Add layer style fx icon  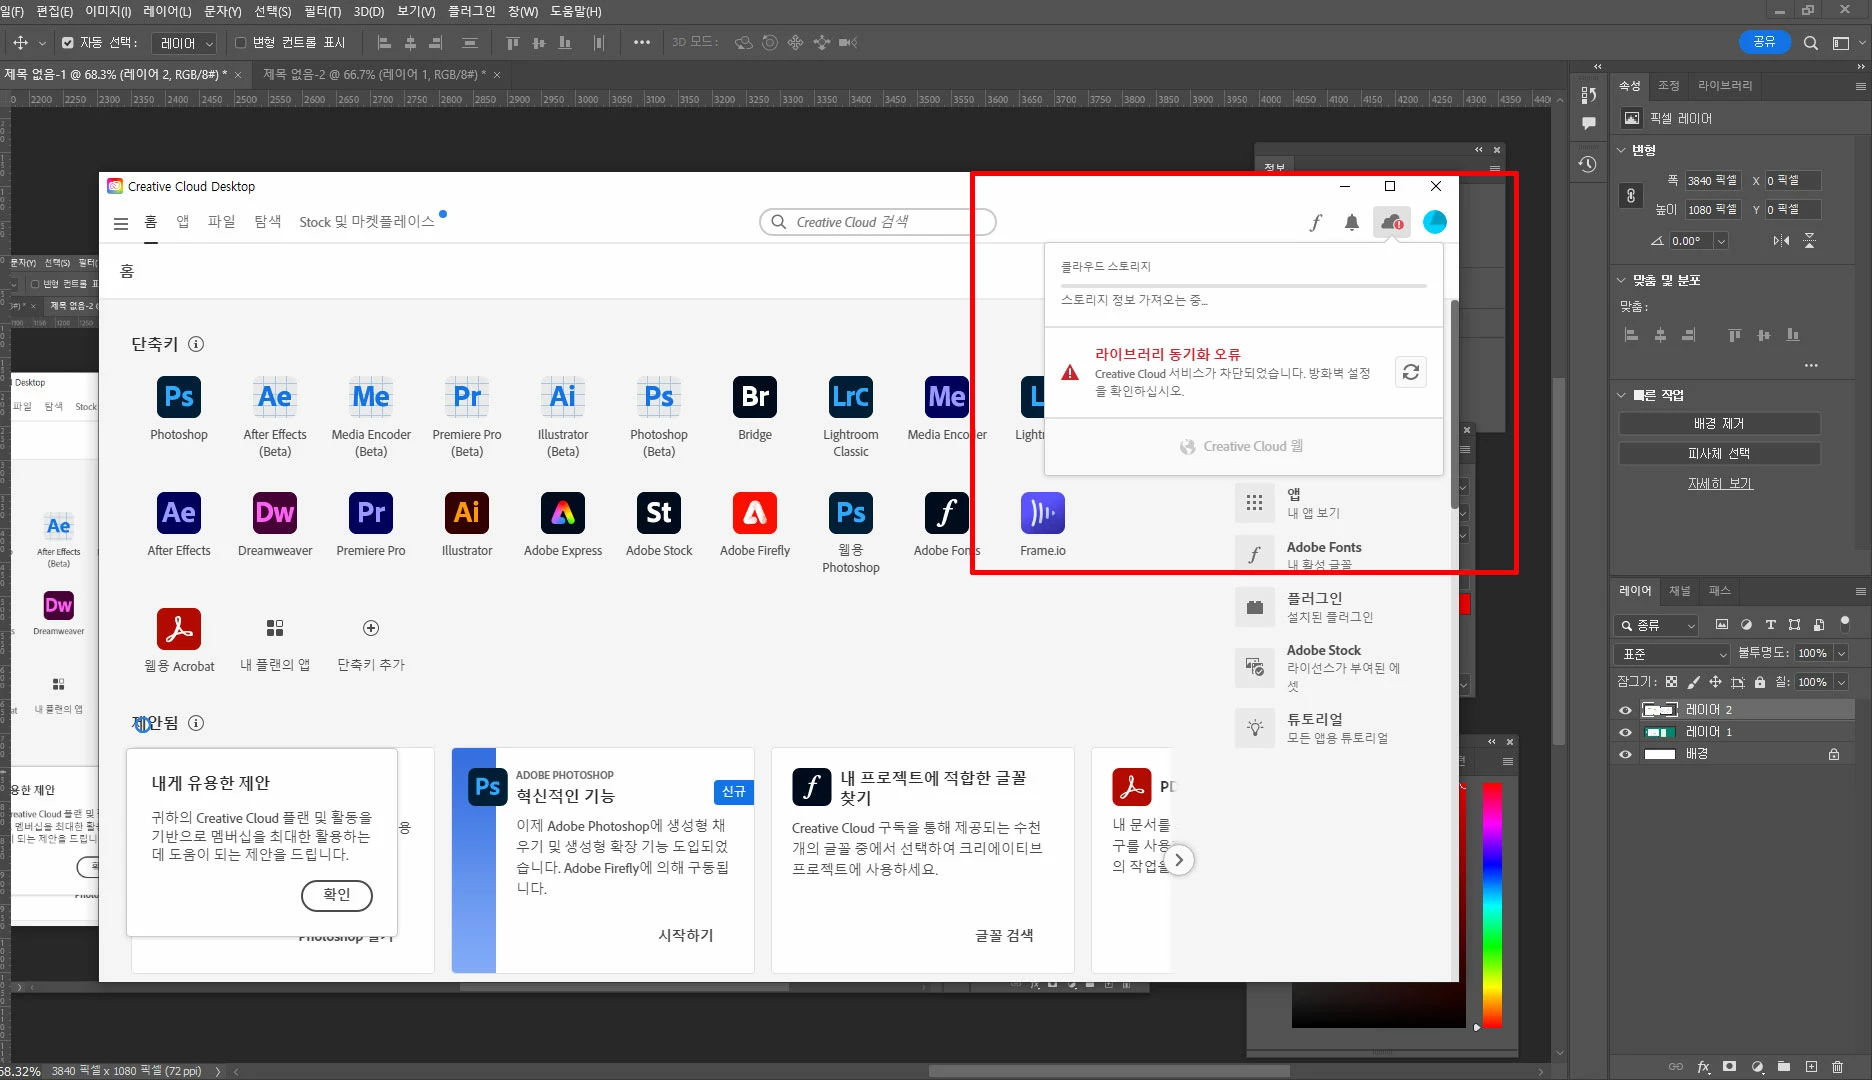tap(1704, 1067)
